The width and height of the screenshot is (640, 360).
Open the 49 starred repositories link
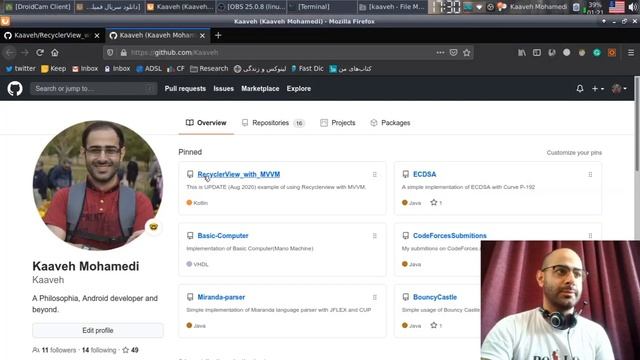[x=131, y=350]
